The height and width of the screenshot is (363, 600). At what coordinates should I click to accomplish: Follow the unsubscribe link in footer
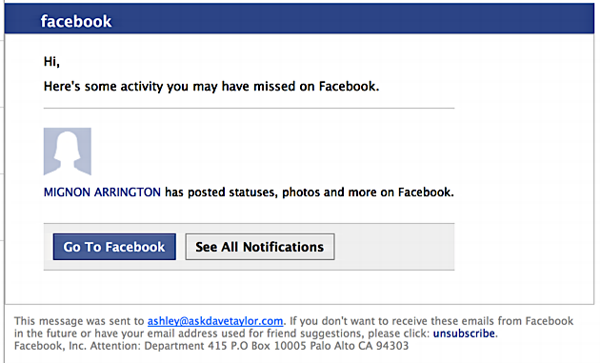tap(464, 333)
